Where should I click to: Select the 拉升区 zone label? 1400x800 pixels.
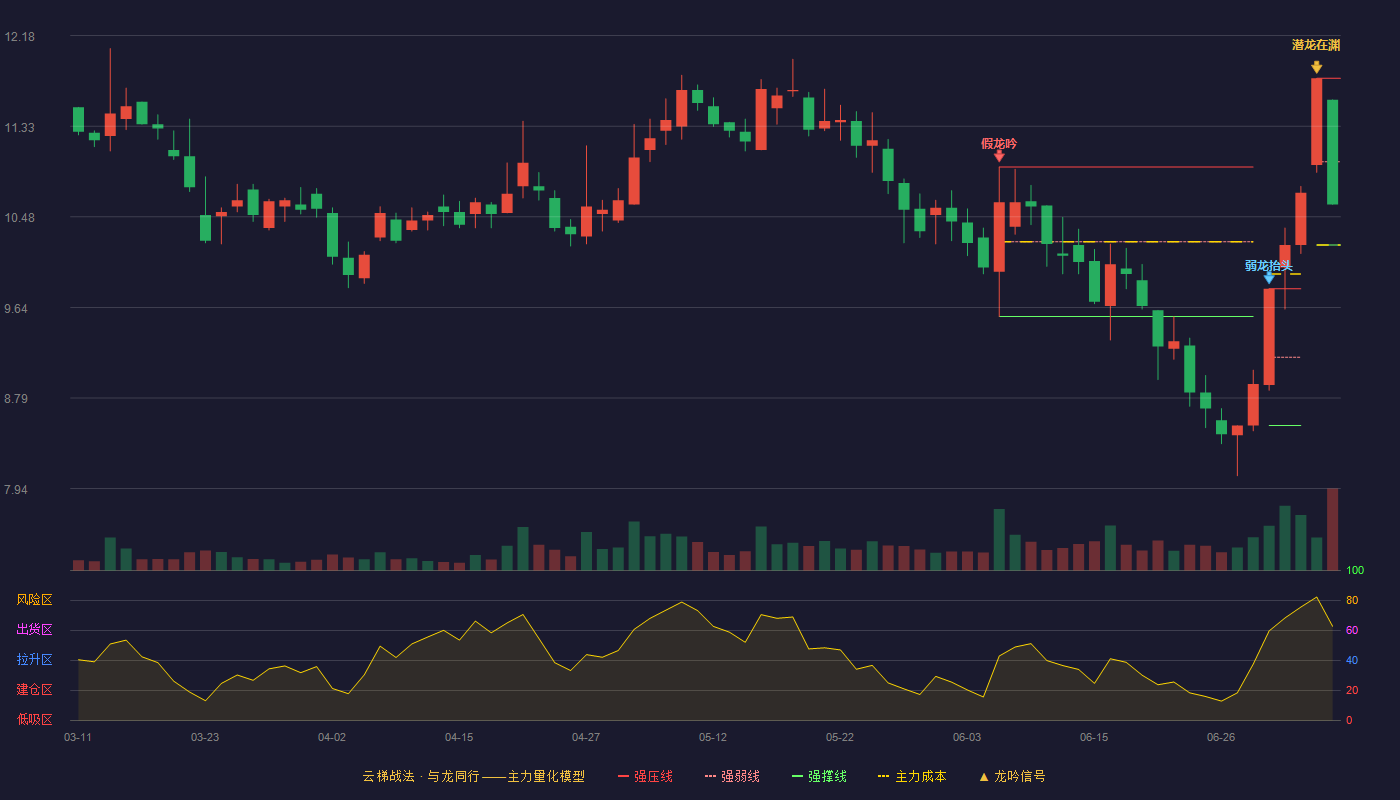coord(35,660)
